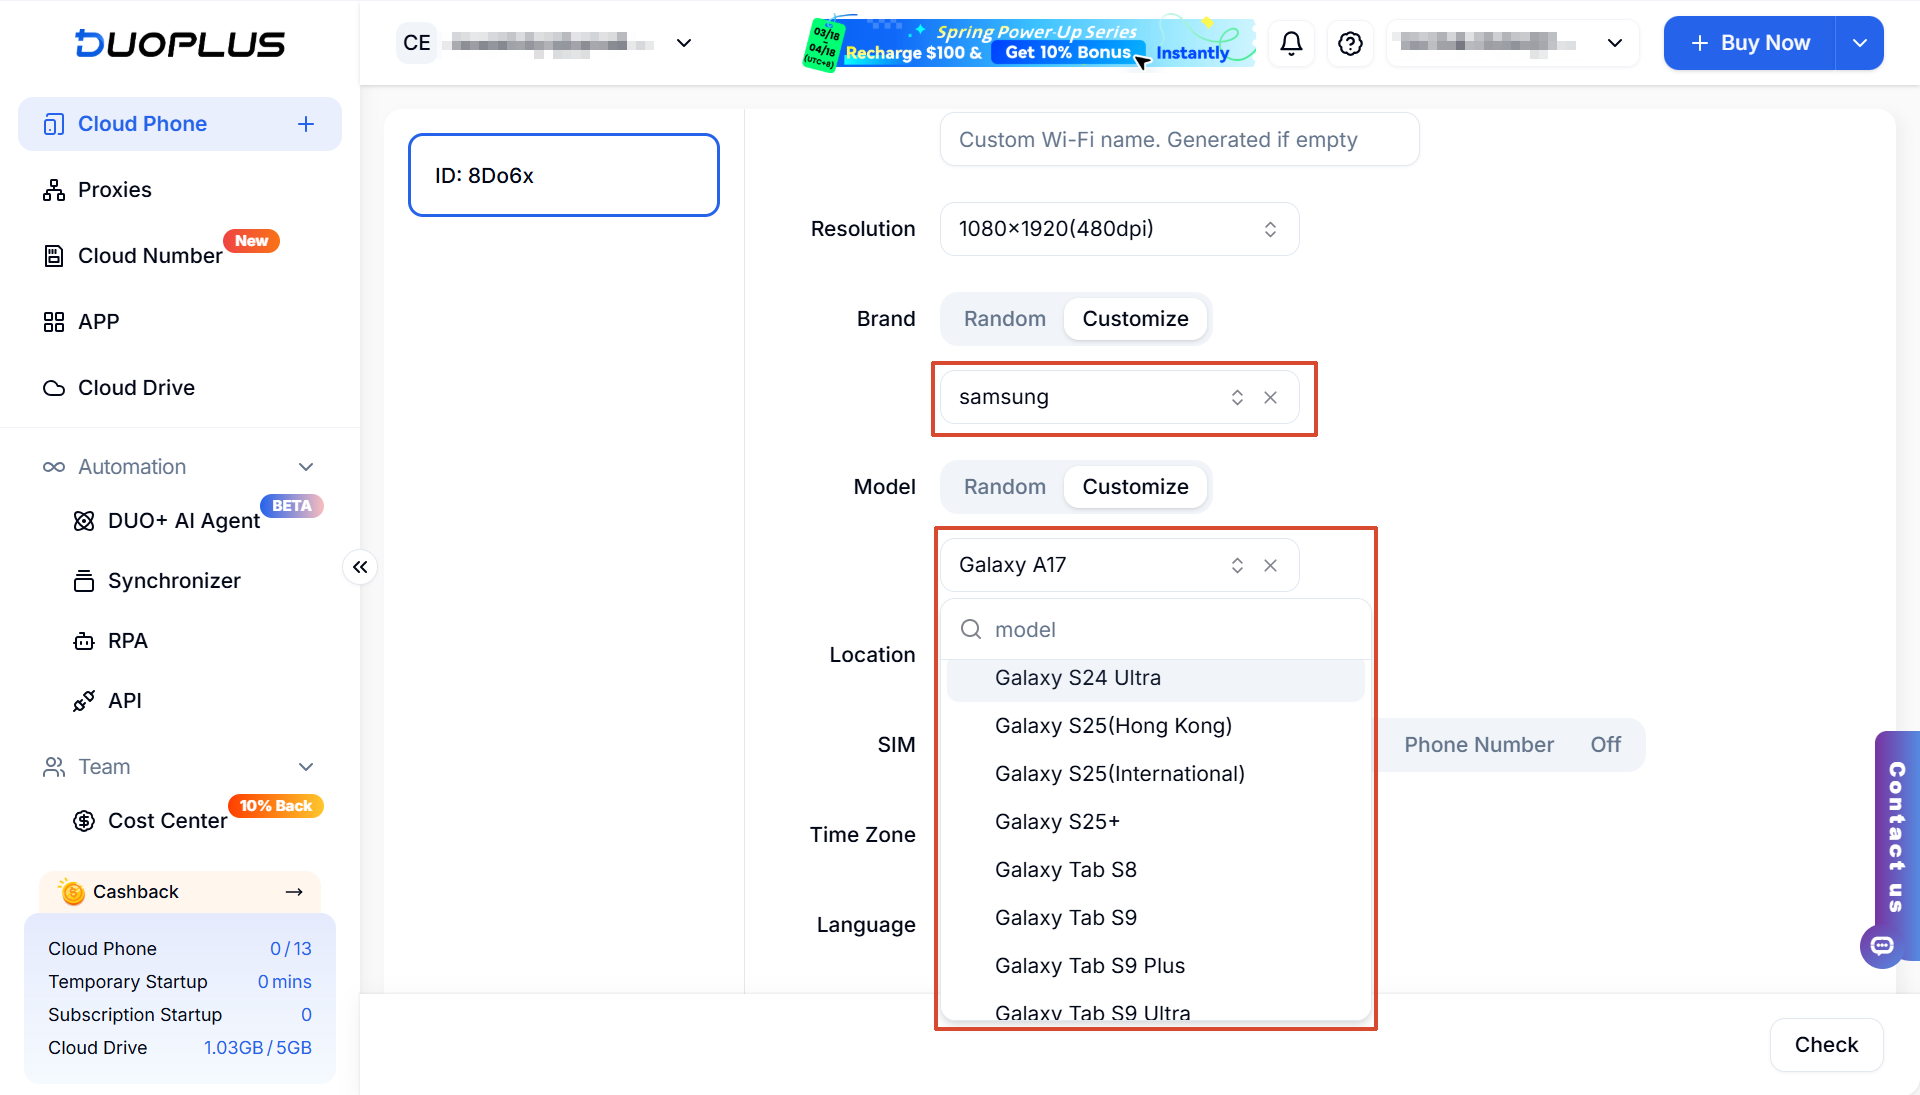Click the Cloud Drive 1.03GB/5GB usage
The width and height of the screenshot is (1920, 1095).
(258, 1048)
